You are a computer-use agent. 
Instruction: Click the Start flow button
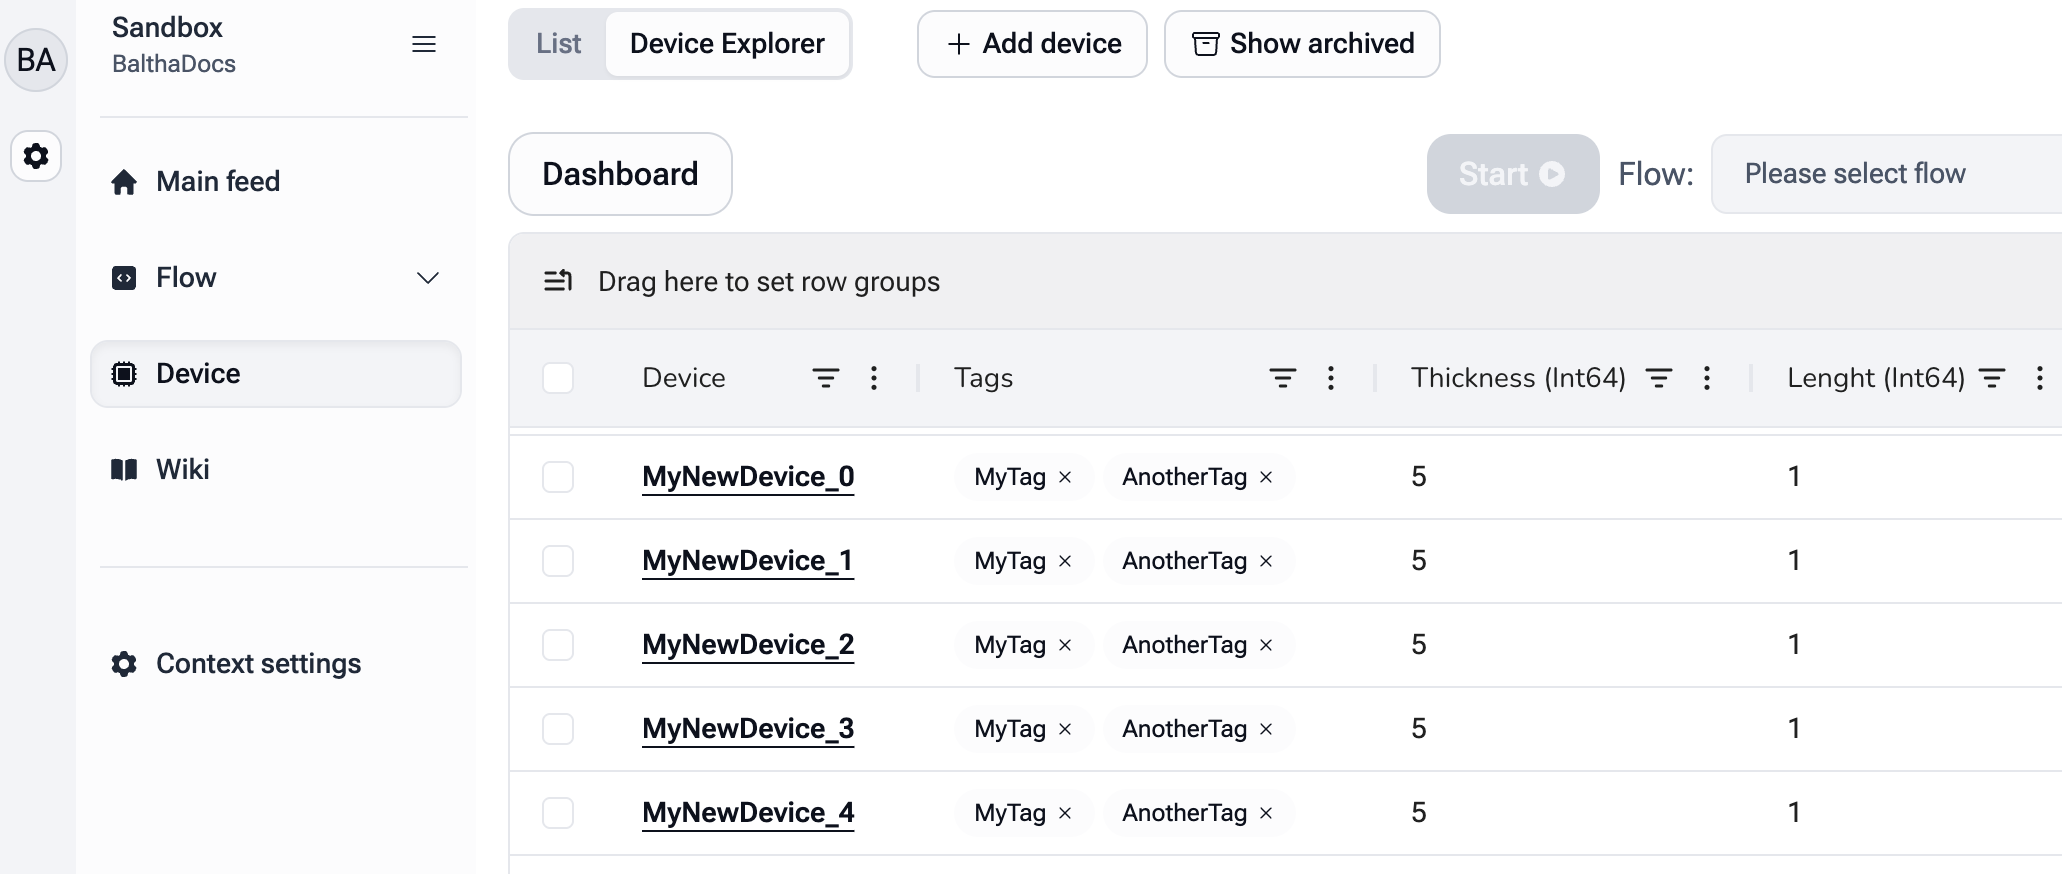pyautogui.click(x=1513, y=174)
